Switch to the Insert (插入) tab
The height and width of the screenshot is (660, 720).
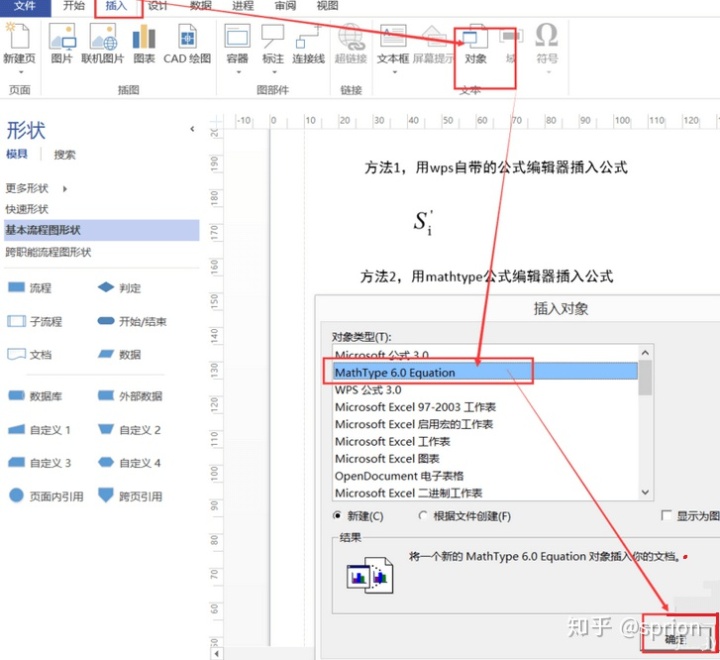coord(116,6)
